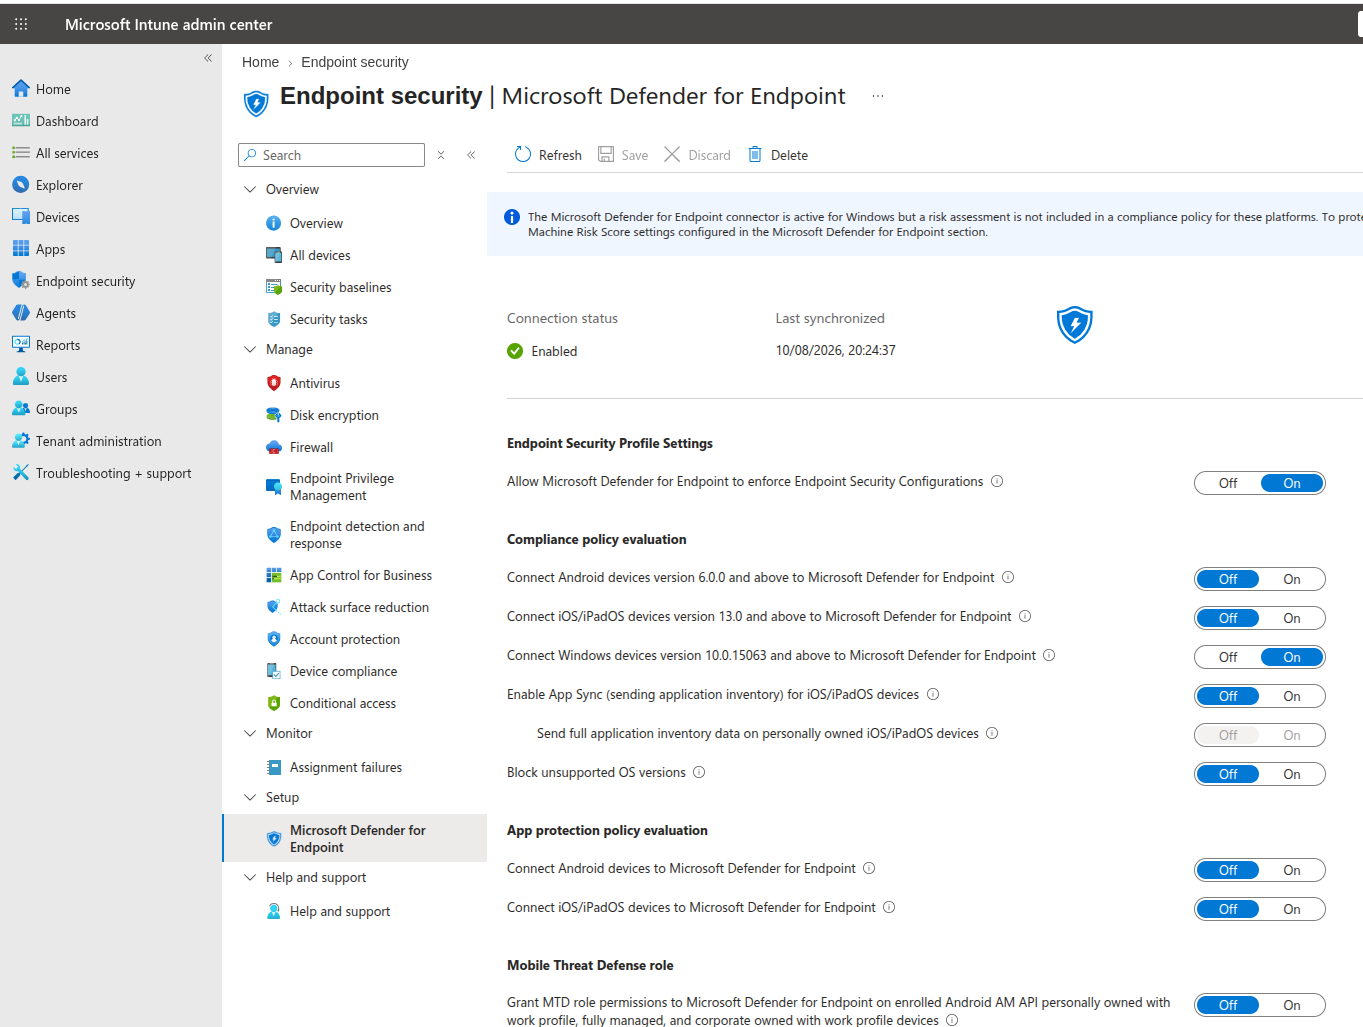
Task: Open All services in left navigation
Action: pyautogui.click(x=67, y=153)
